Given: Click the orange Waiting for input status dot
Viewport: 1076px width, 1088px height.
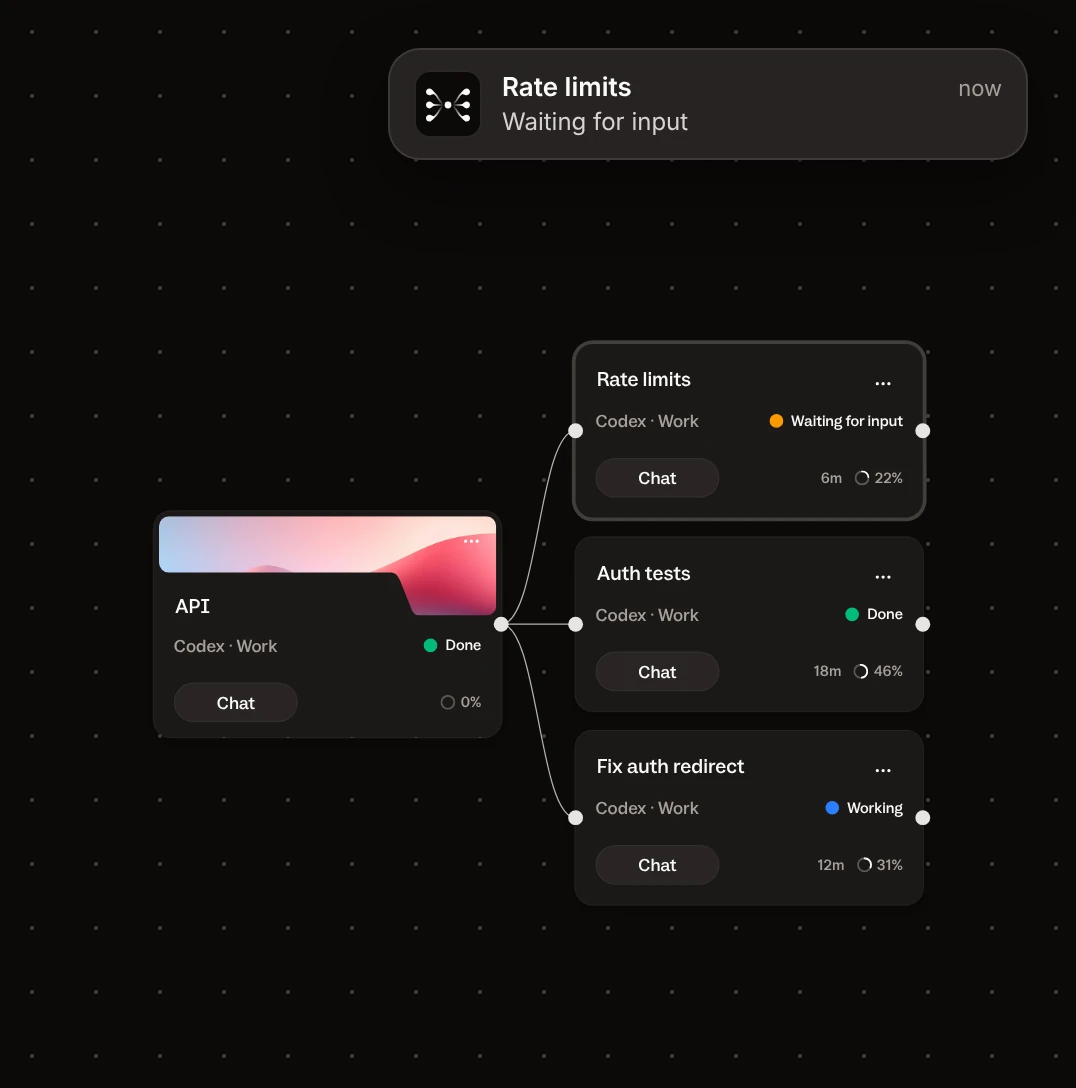Looking at the screenshot, I should click(x=776, y=421).
